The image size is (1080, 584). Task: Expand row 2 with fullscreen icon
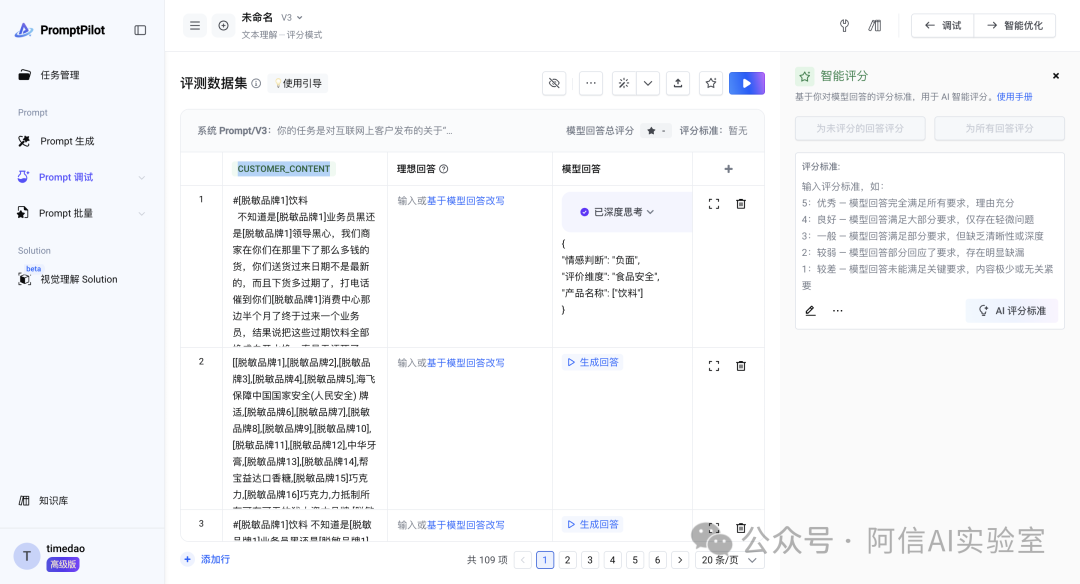714,366
